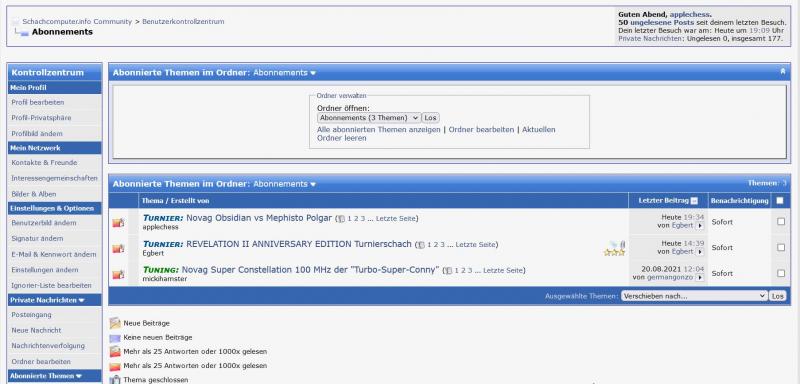Go to last post by germangonzo

[699, 277]
